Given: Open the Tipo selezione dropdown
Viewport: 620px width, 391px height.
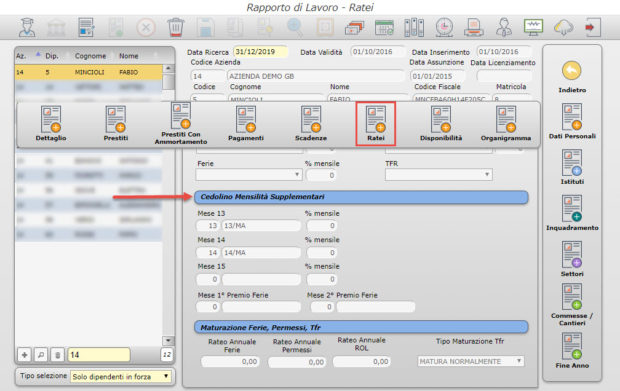Looking at the screenshot, I should [x=121, y=377].
